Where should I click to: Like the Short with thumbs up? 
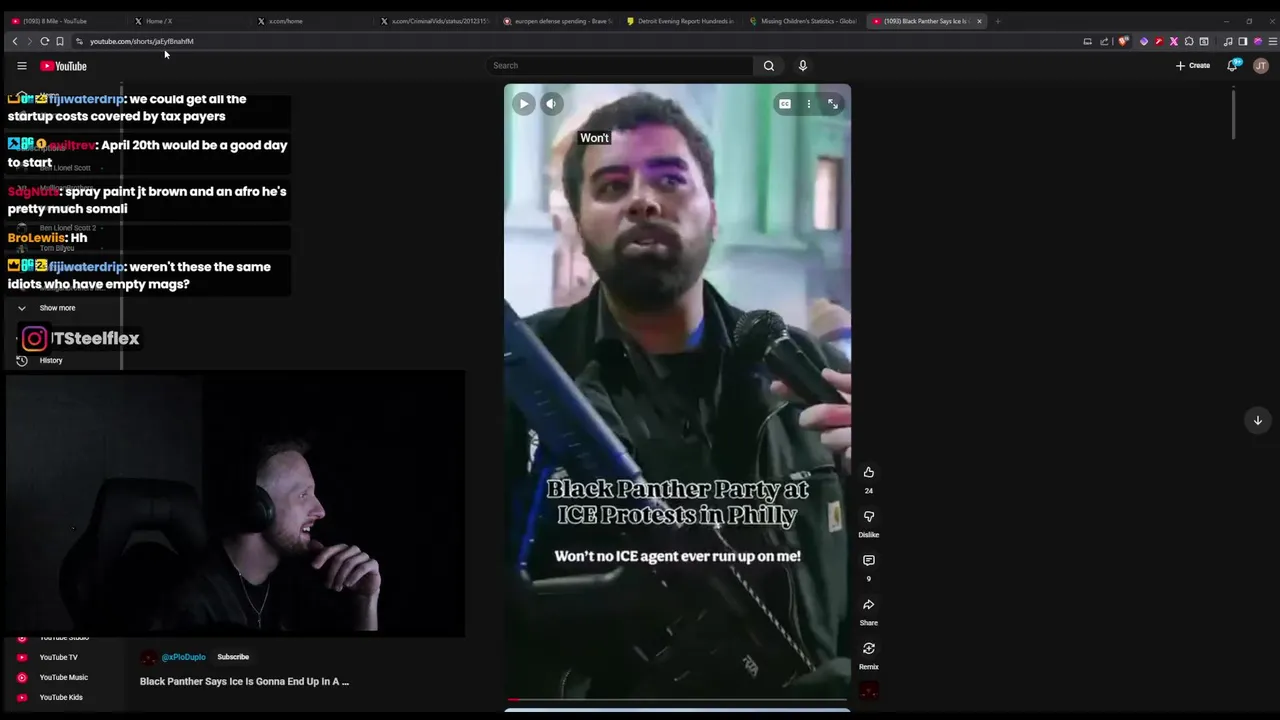coord(868,472)
